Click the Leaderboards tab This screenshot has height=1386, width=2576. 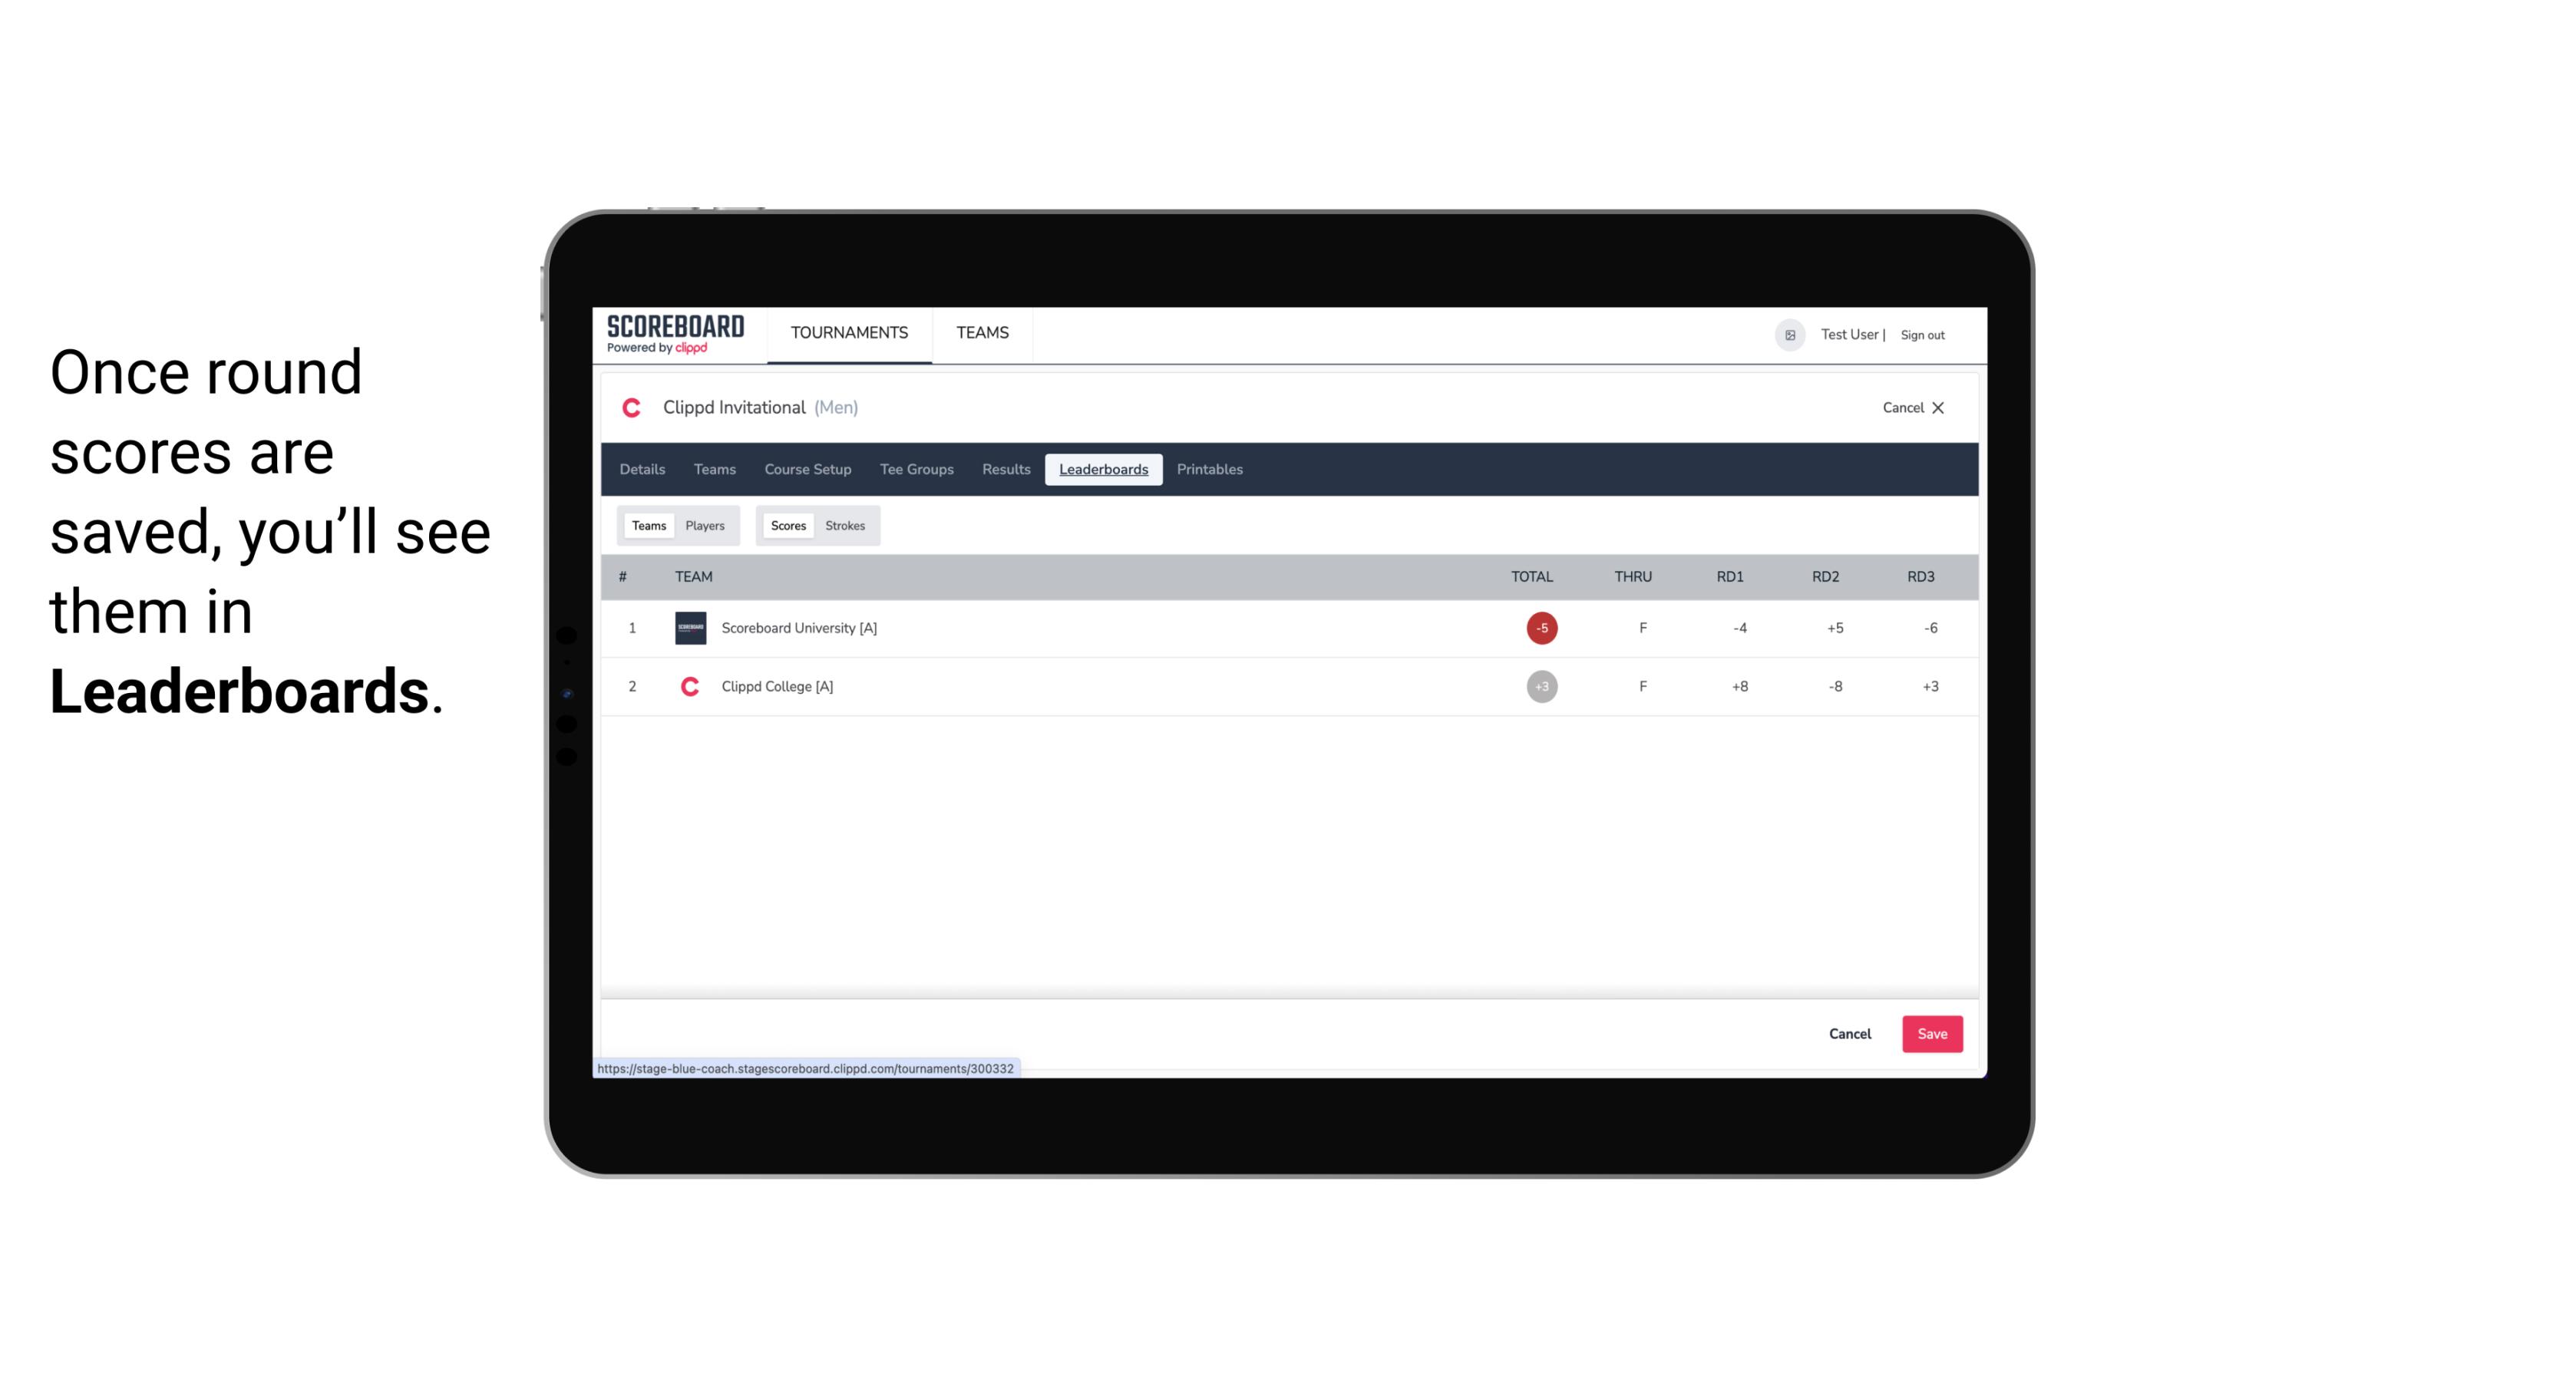[1103, 470]
